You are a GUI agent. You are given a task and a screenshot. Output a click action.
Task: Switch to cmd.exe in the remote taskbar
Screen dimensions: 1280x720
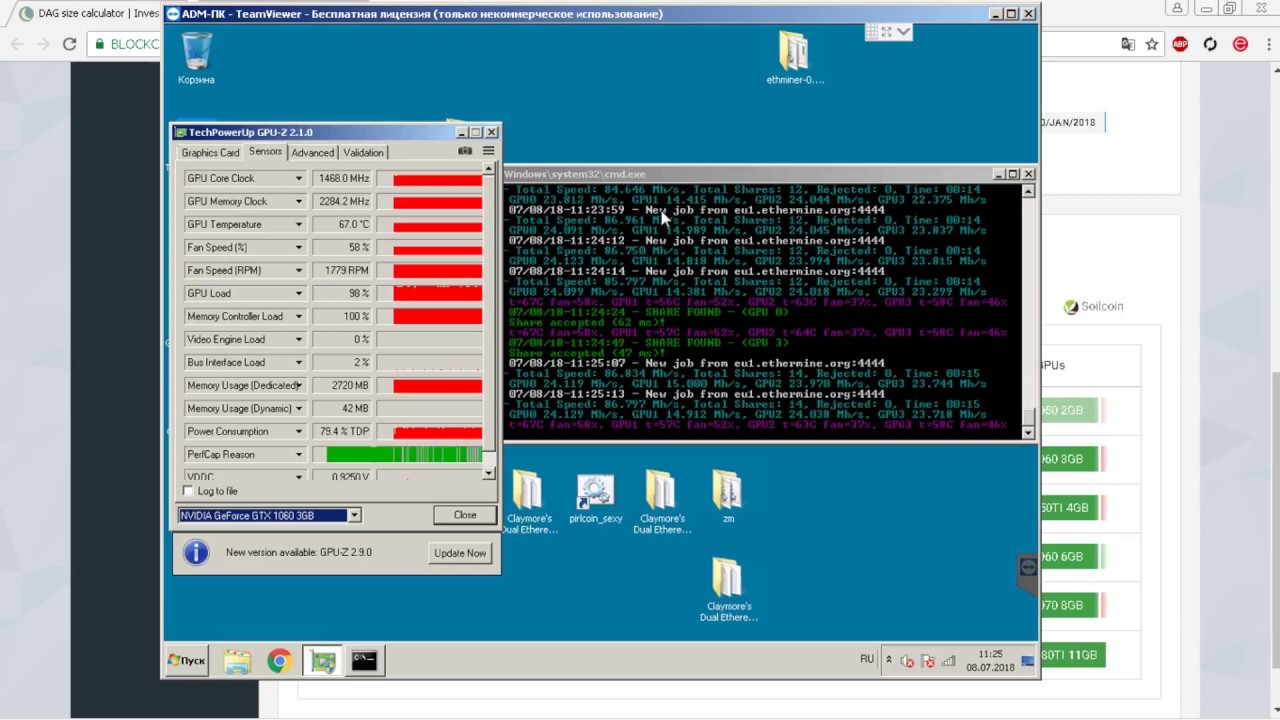click(364, 661)
